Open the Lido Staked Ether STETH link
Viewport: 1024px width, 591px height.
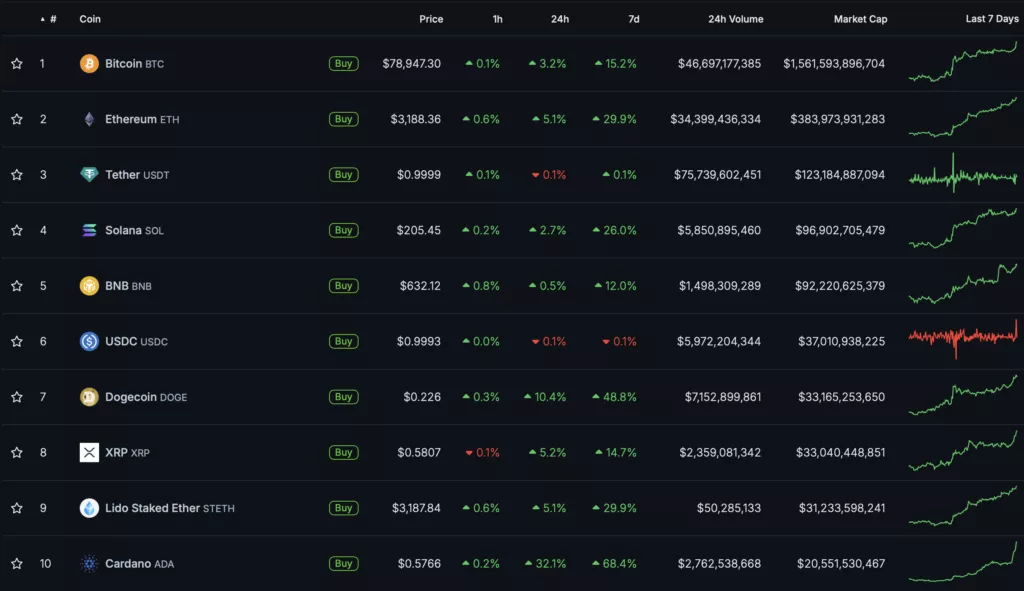pyautogui.click(x=170, y=507)
